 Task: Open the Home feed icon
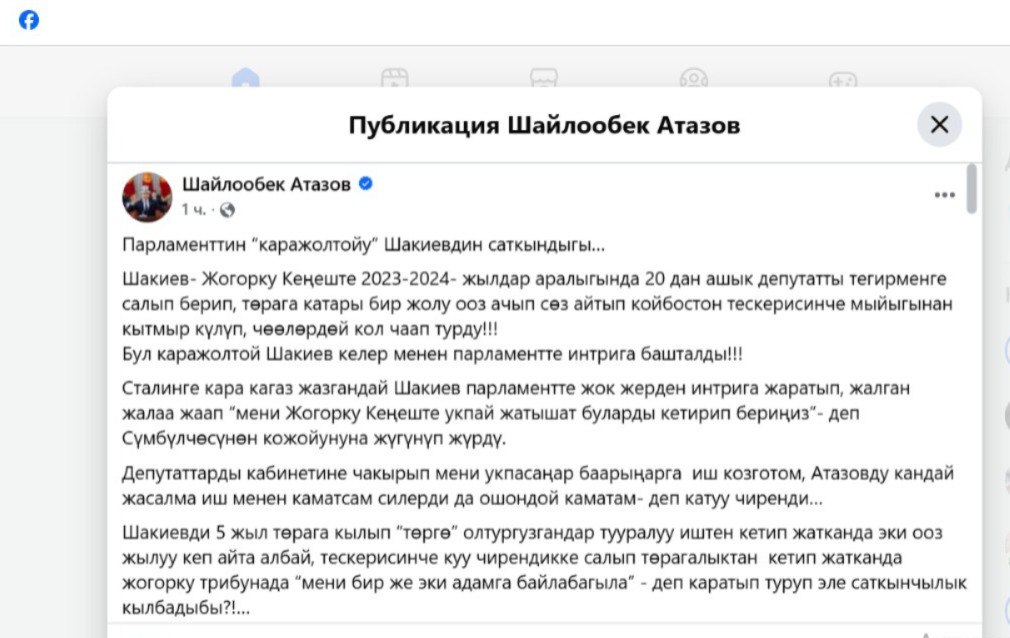coord(245,79)
